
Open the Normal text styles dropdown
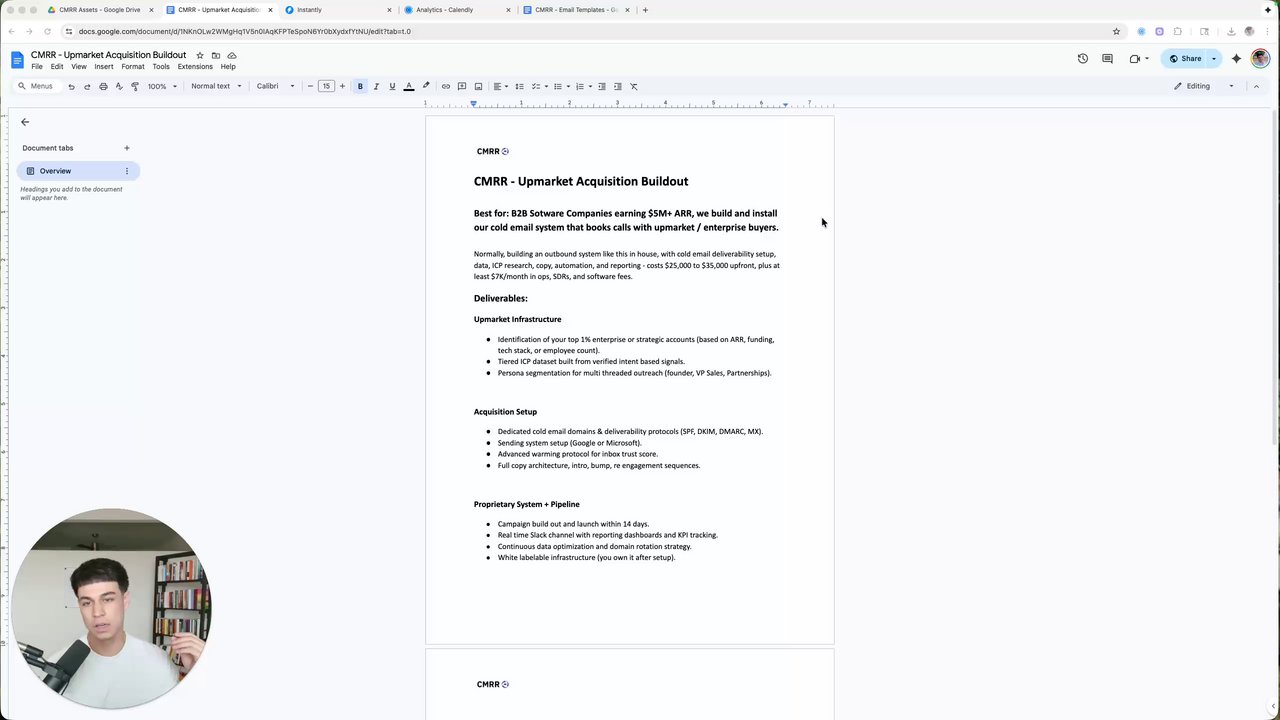pyautogui.click(x=216, y=86)
